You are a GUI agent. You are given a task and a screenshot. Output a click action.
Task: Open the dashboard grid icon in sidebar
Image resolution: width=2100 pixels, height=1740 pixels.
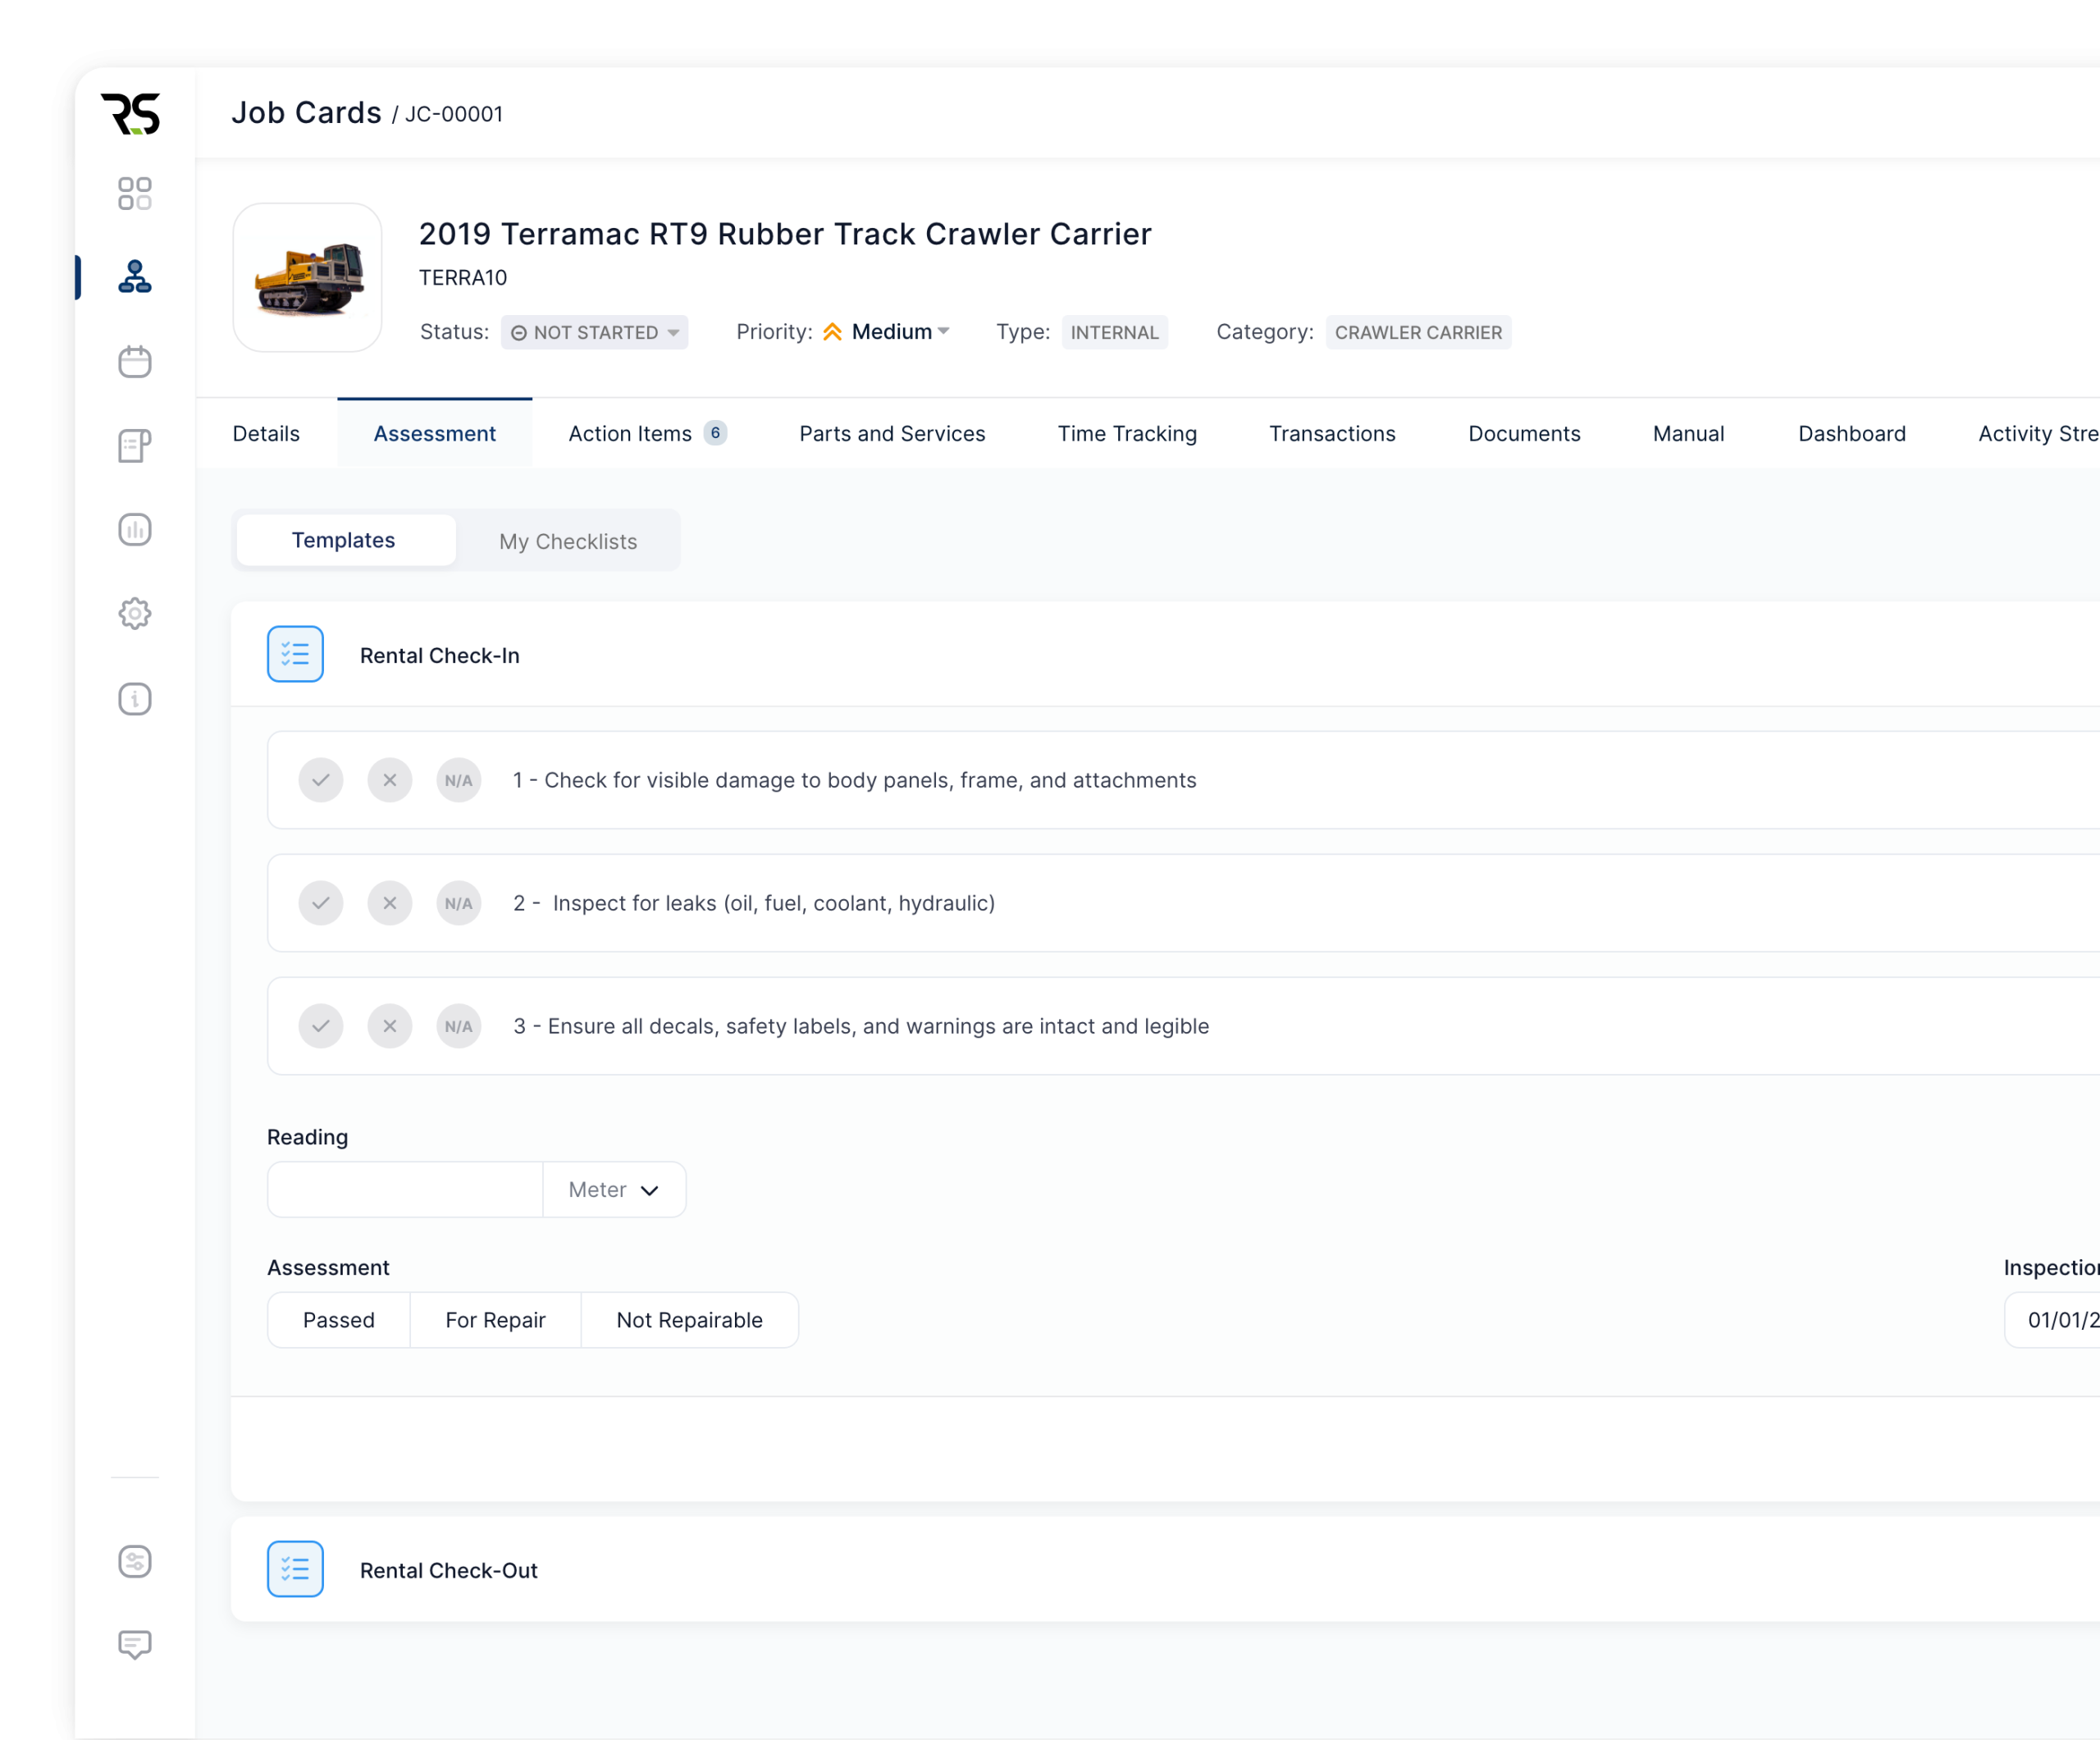click(135, 194)
